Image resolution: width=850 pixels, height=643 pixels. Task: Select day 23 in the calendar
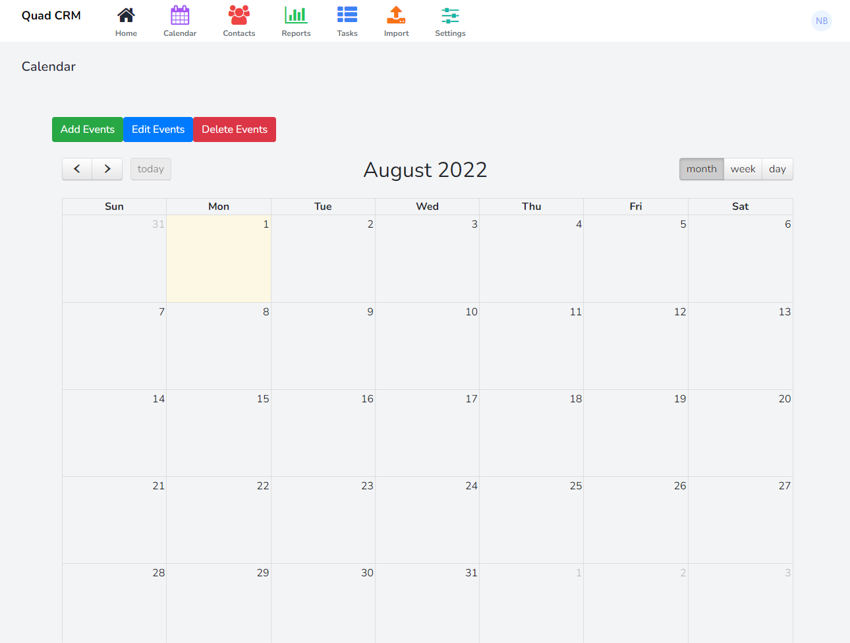[x=323, y=520]
